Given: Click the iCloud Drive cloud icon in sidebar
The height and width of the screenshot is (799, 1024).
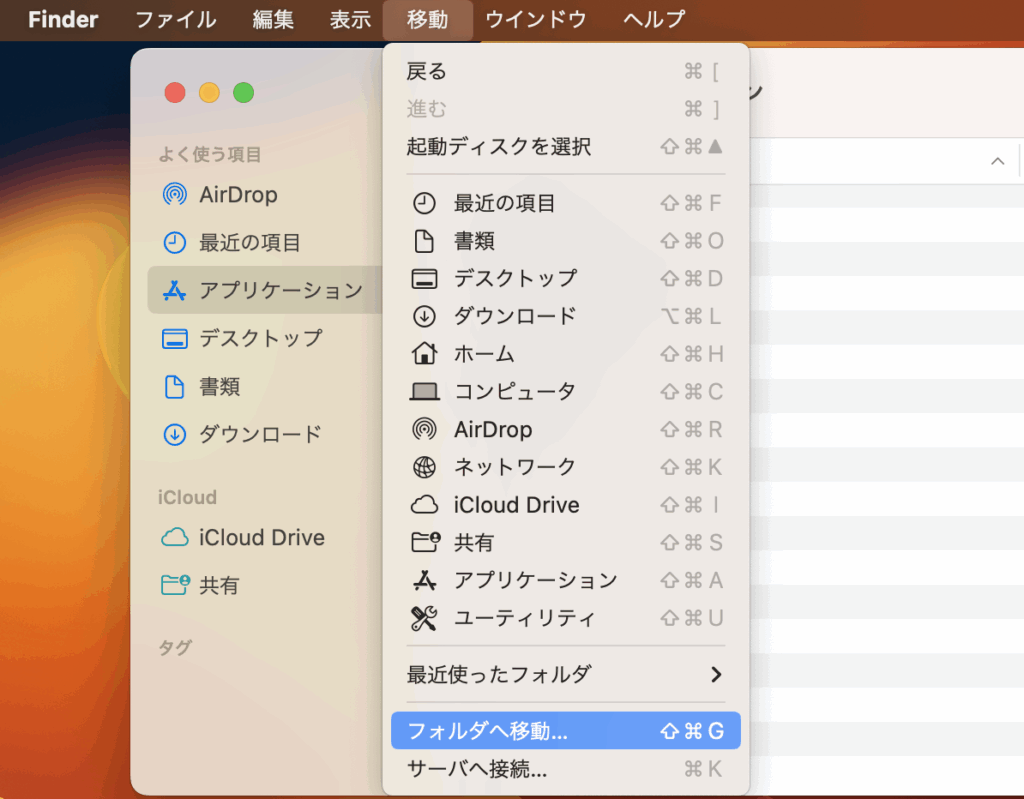Looking at the screenshot, I should (175, 538).
